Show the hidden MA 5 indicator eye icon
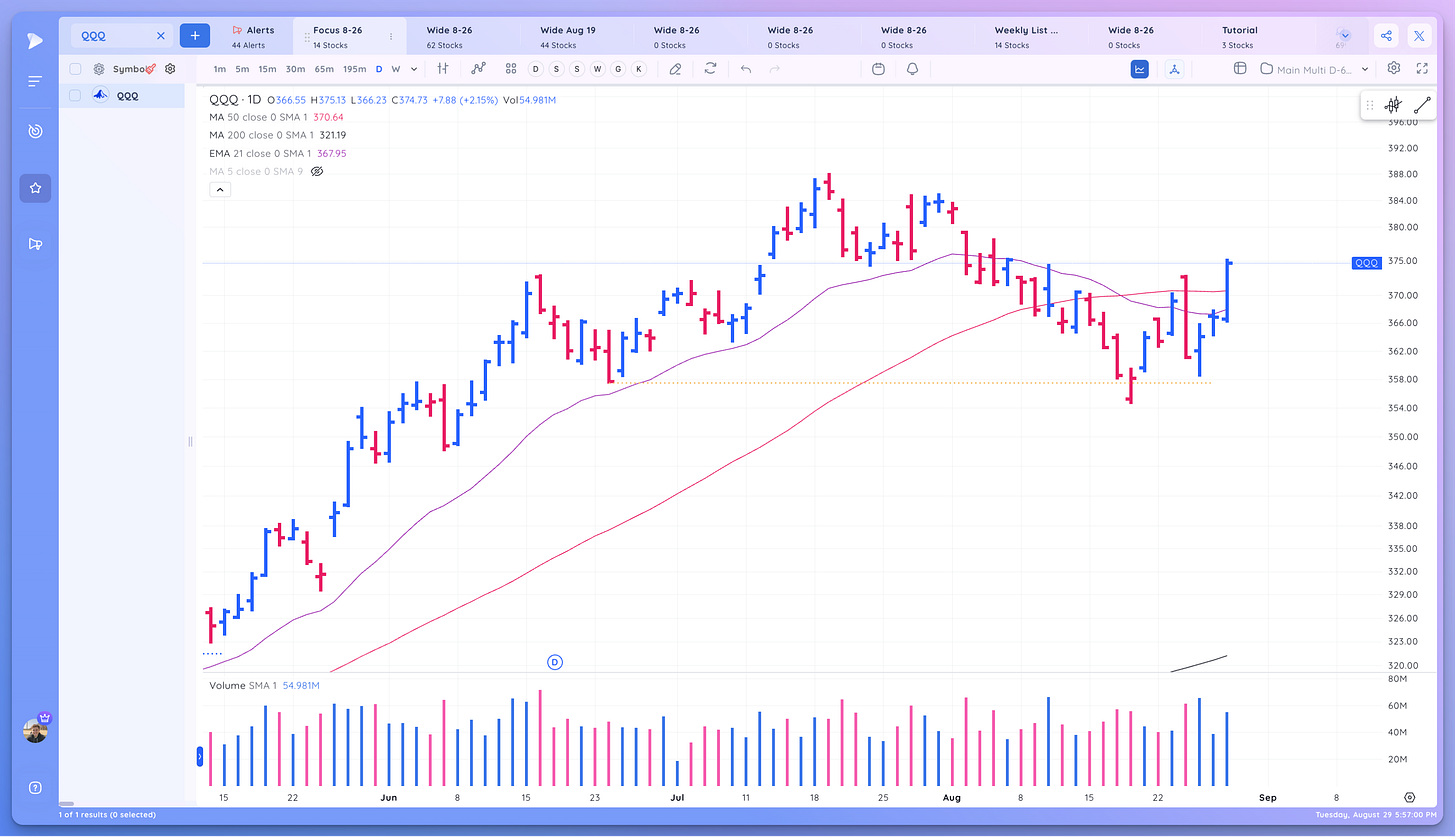Viewport: 1456px width, 837px height. tap(317, 172)
